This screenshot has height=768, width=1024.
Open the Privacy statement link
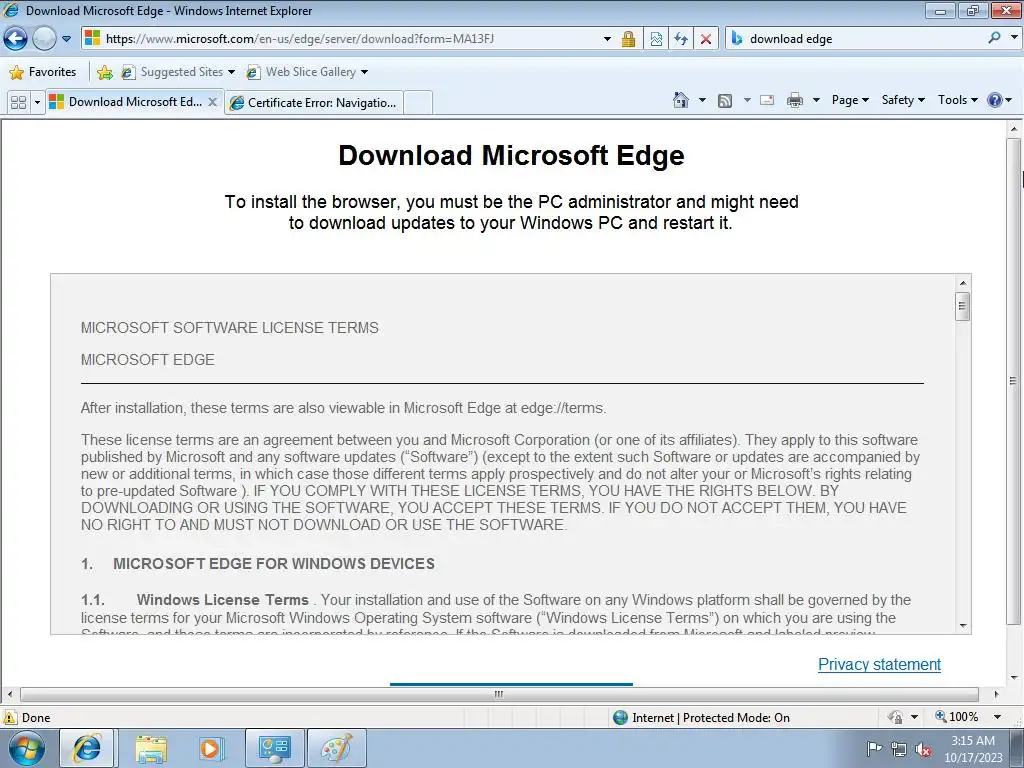click(879, 664)
